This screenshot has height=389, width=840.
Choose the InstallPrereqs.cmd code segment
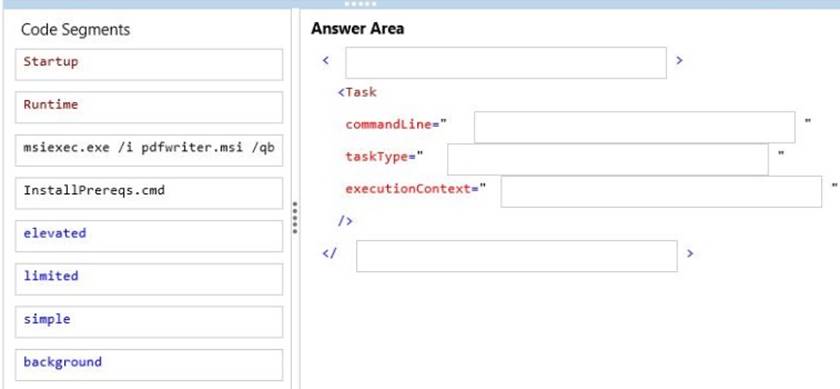click(x=149, y=193)
